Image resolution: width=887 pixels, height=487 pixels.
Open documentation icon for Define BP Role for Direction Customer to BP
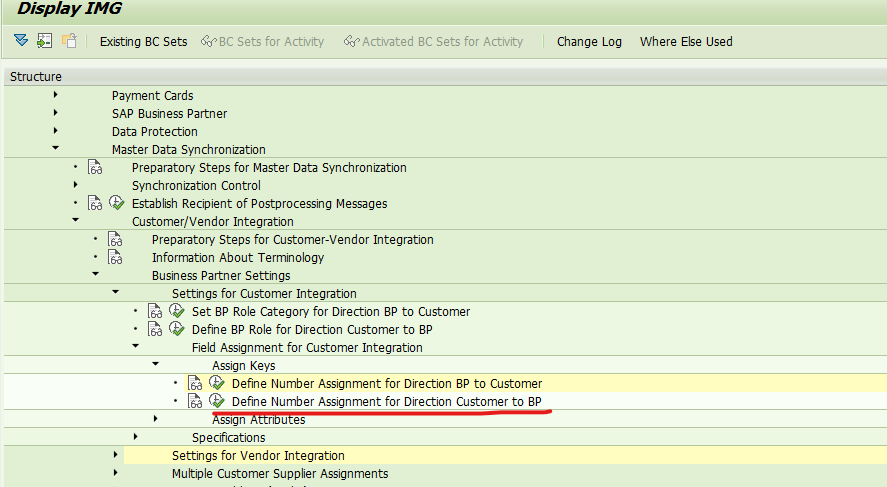point(155,329)
